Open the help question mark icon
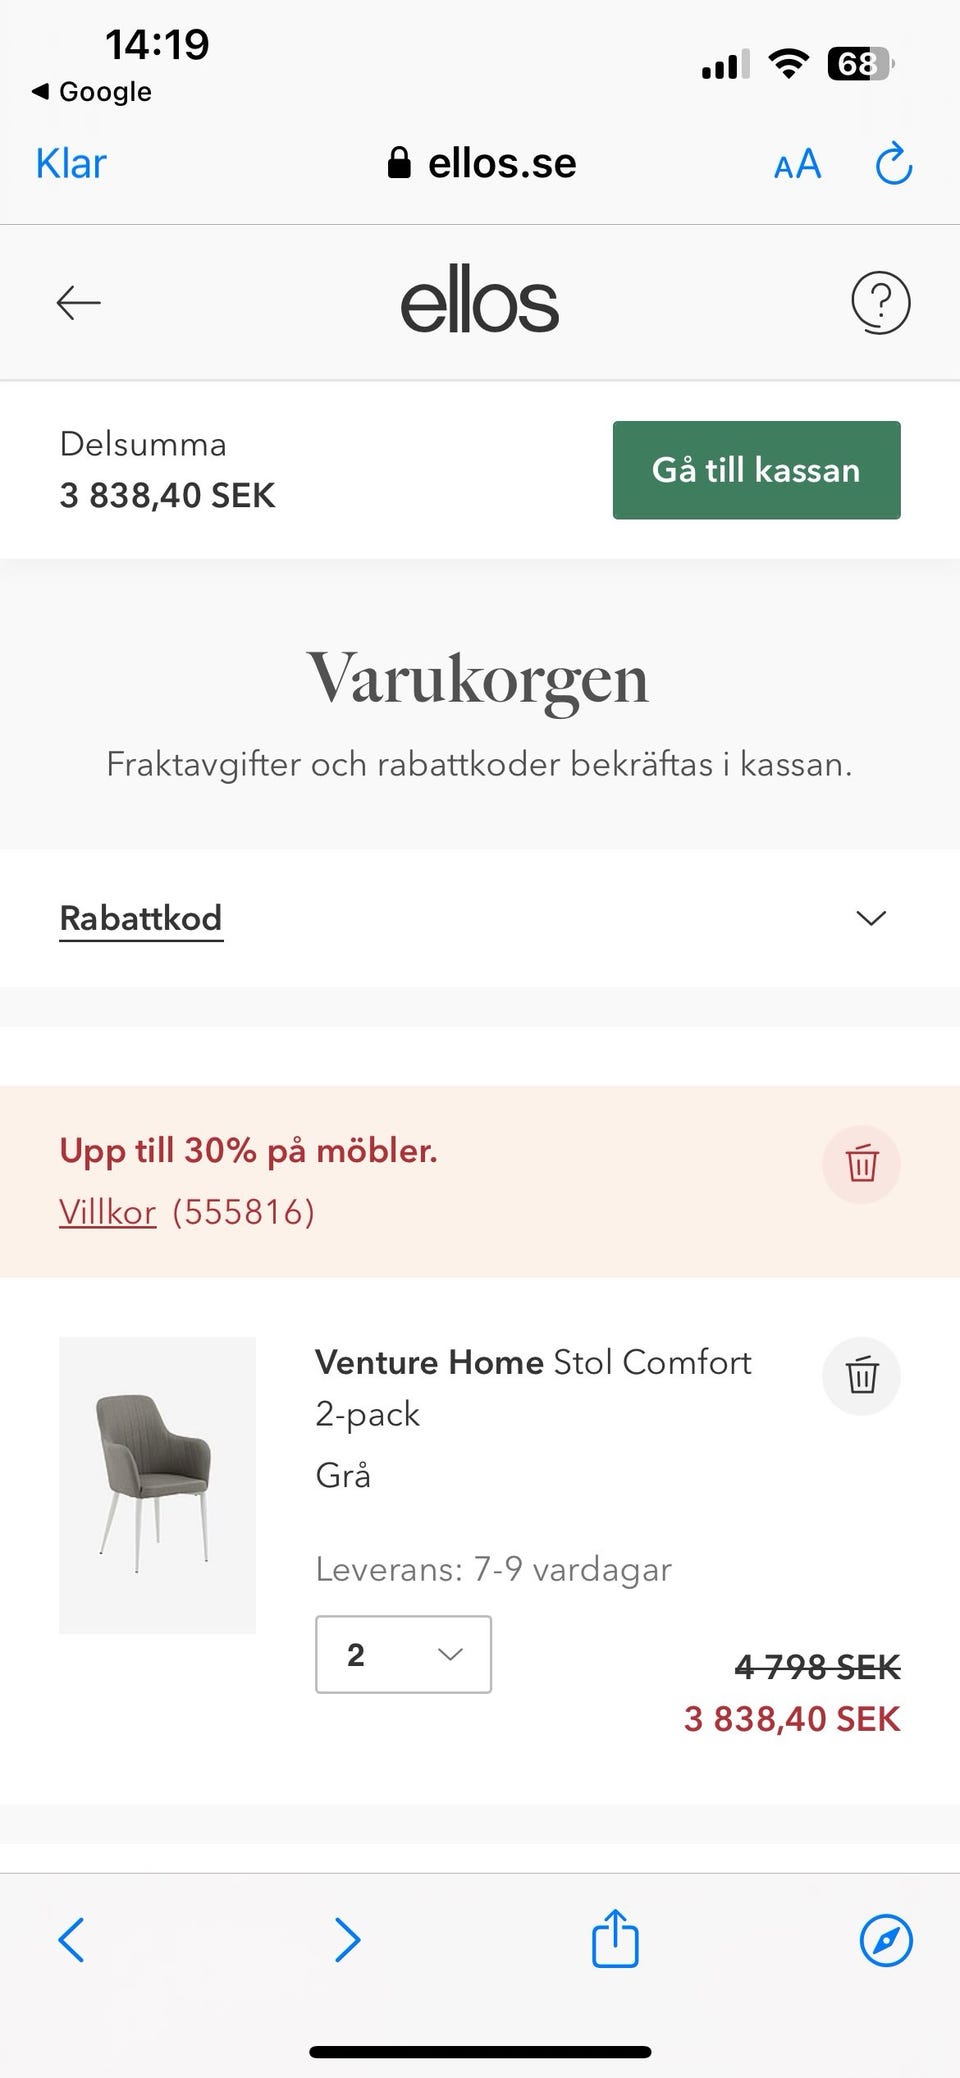960x2078 pixels. click(880, 302)
